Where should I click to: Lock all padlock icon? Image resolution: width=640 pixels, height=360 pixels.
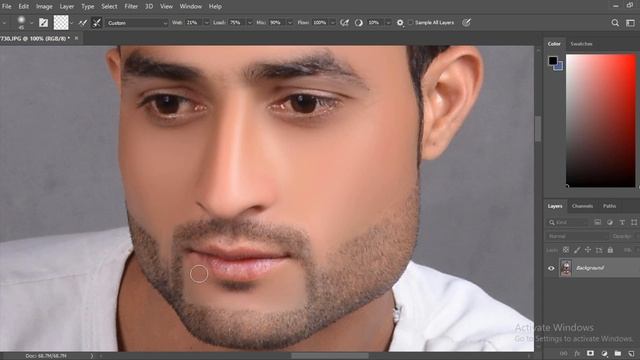pyautogui.click(x=610, y=250)
